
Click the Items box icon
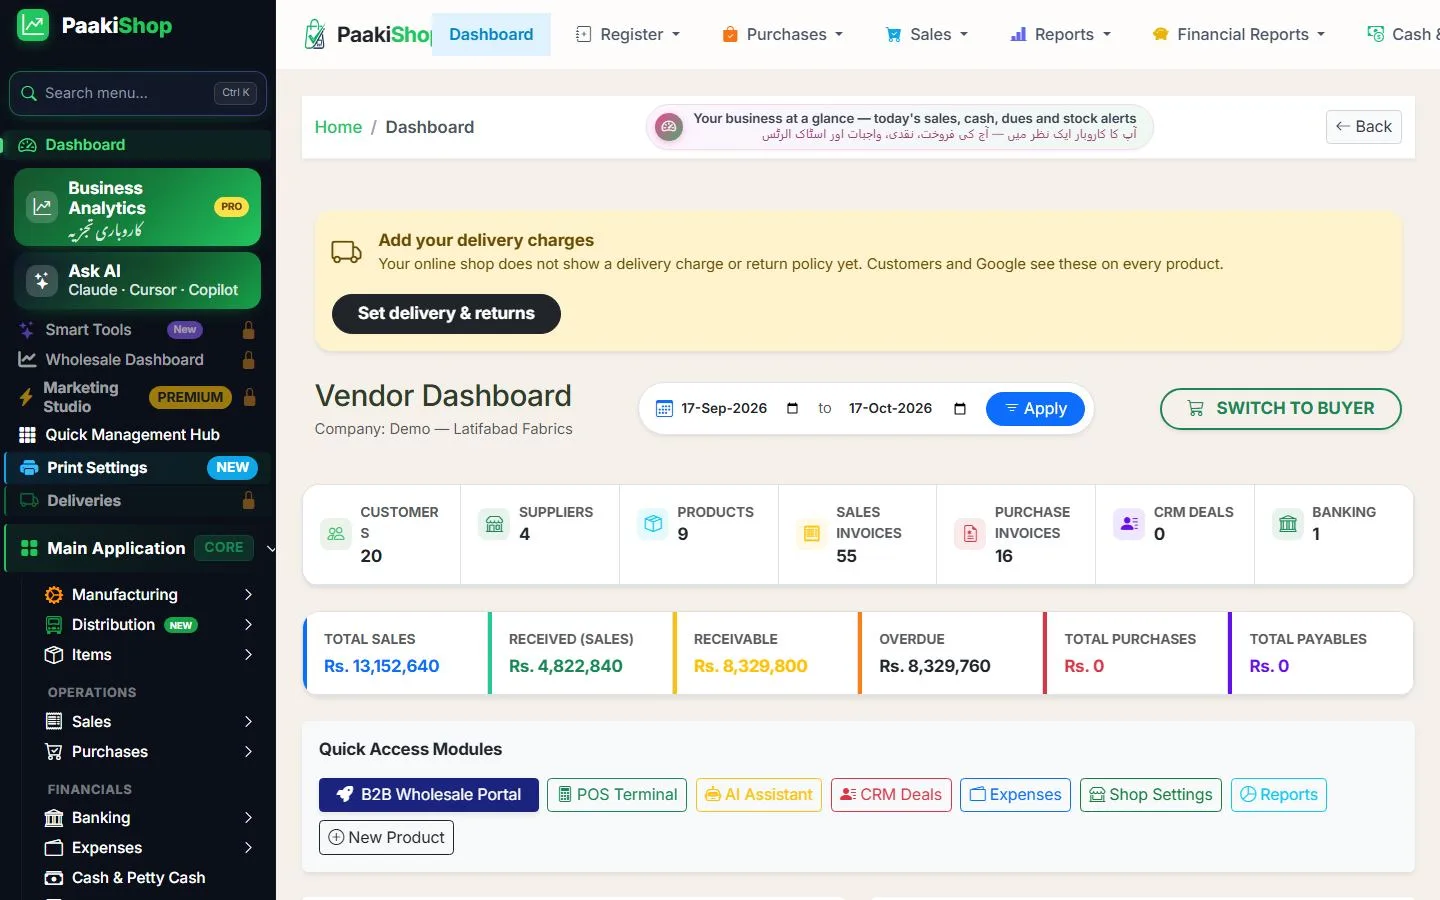coord(54,655)
